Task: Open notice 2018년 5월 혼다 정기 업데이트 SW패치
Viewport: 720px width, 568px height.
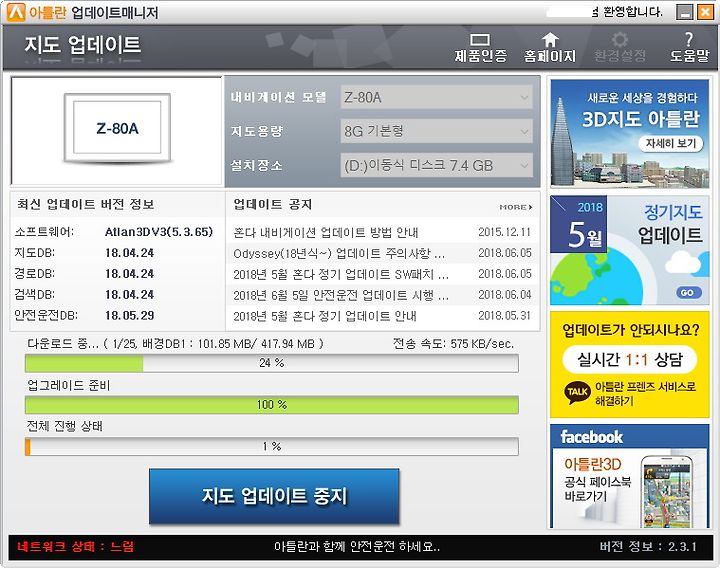Action: click(x=341, y=275)
